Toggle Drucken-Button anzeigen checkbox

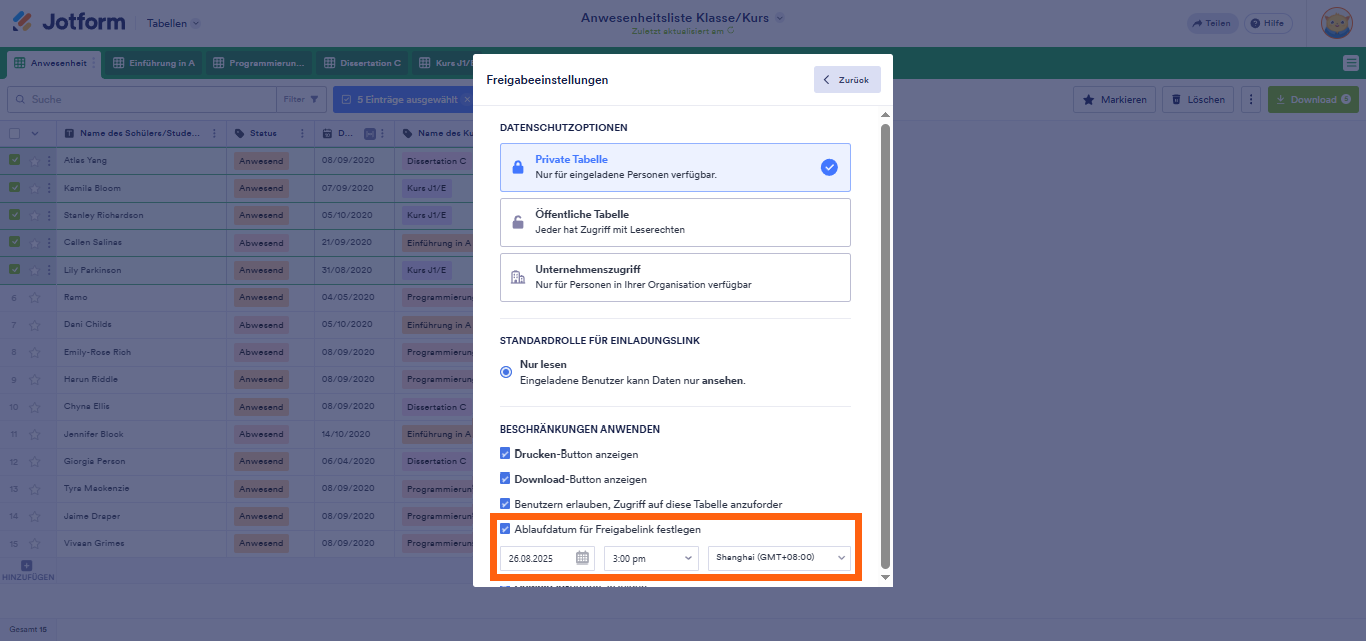(x=505, y=454)
